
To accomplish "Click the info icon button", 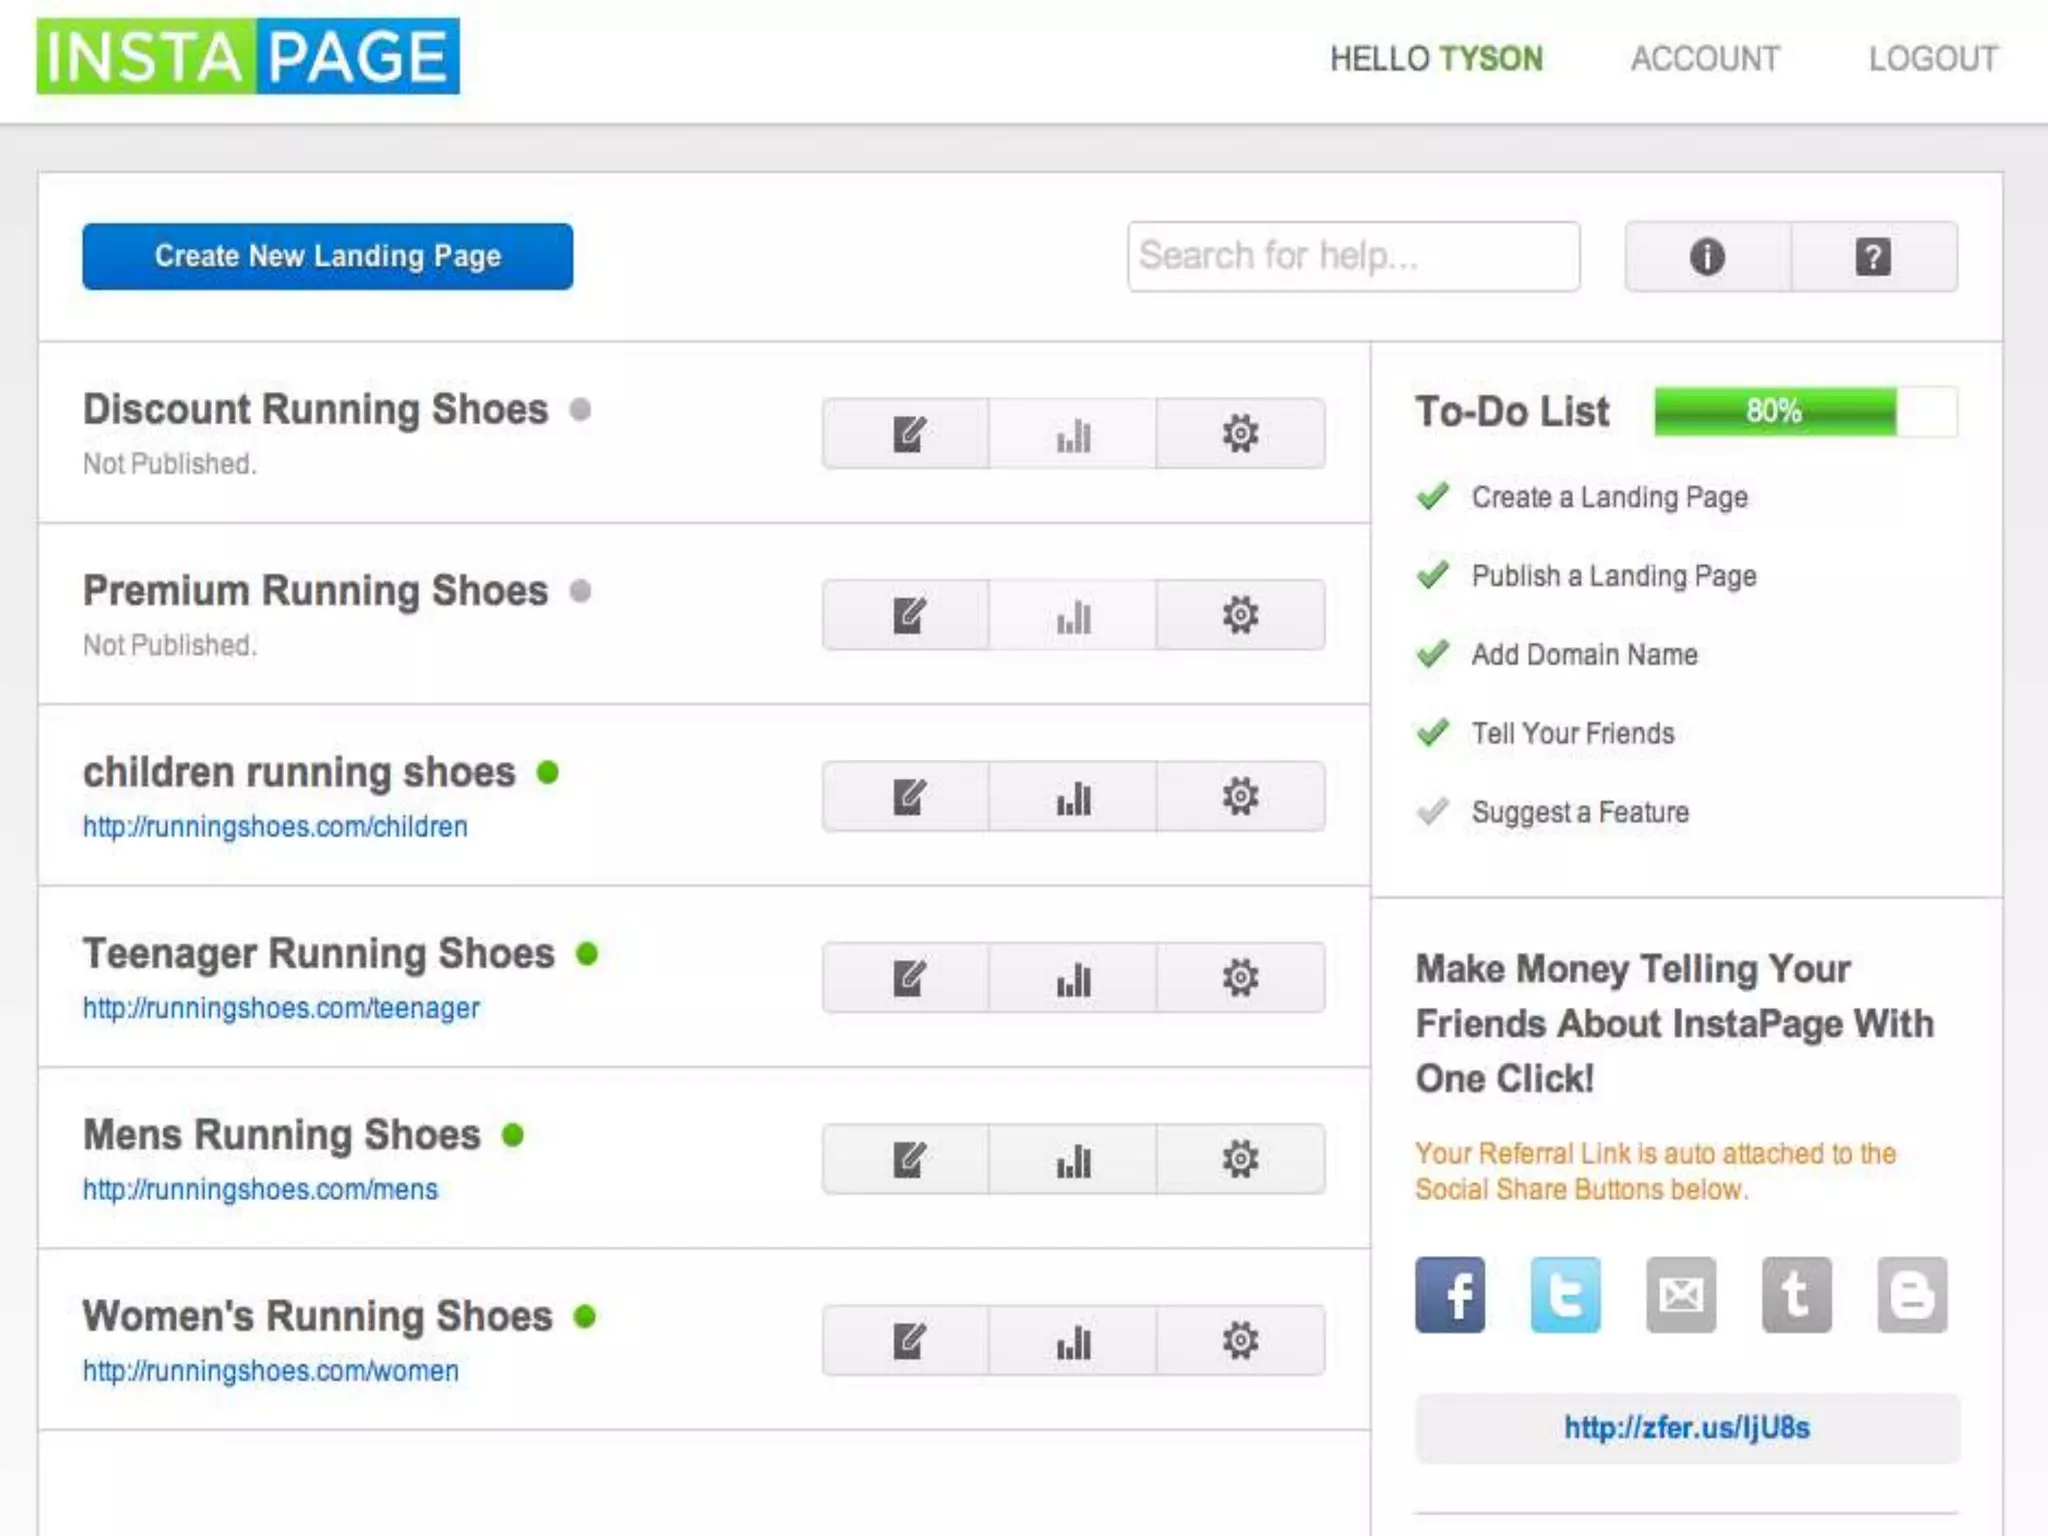I will (1707, 257).
